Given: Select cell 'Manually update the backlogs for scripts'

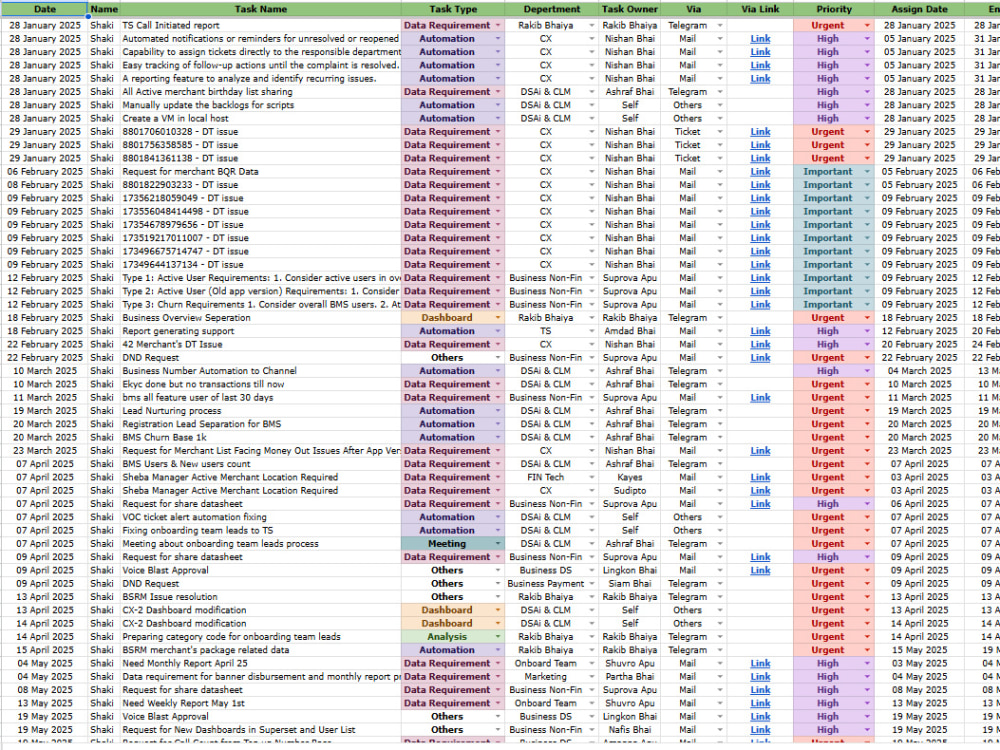Looking at the screenshot, I should tap(260, 105).
